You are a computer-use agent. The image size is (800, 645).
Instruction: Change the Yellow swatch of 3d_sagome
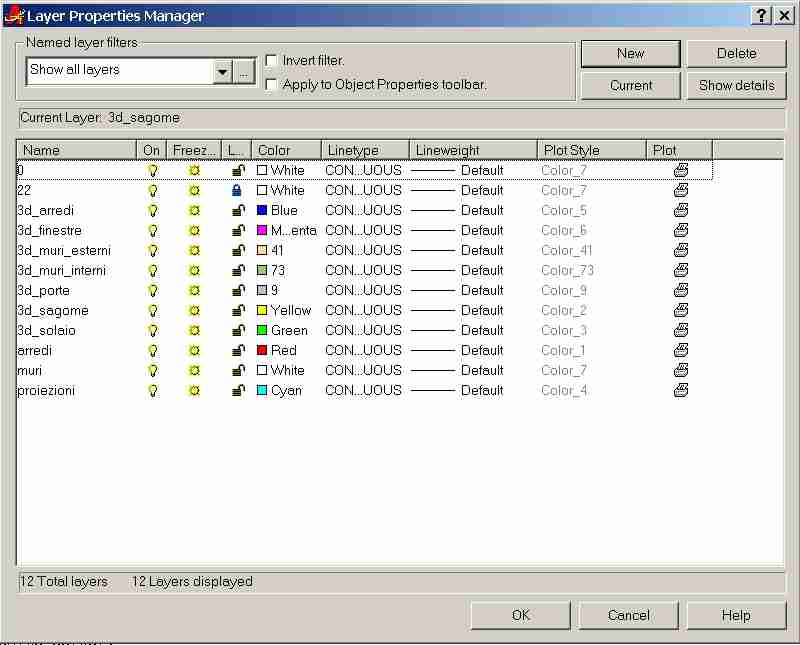(x=262, y=310)
